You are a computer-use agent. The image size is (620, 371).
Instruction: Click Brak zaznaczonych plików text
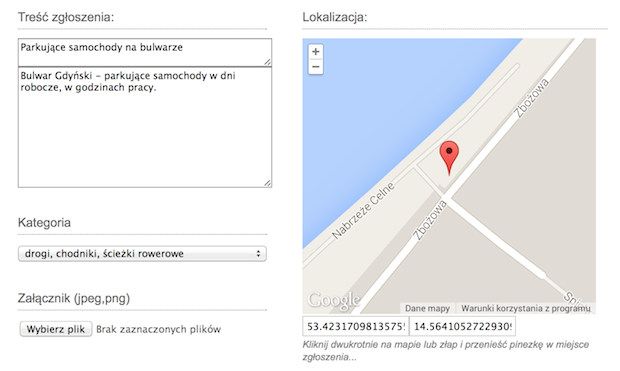tap(159, 329)
